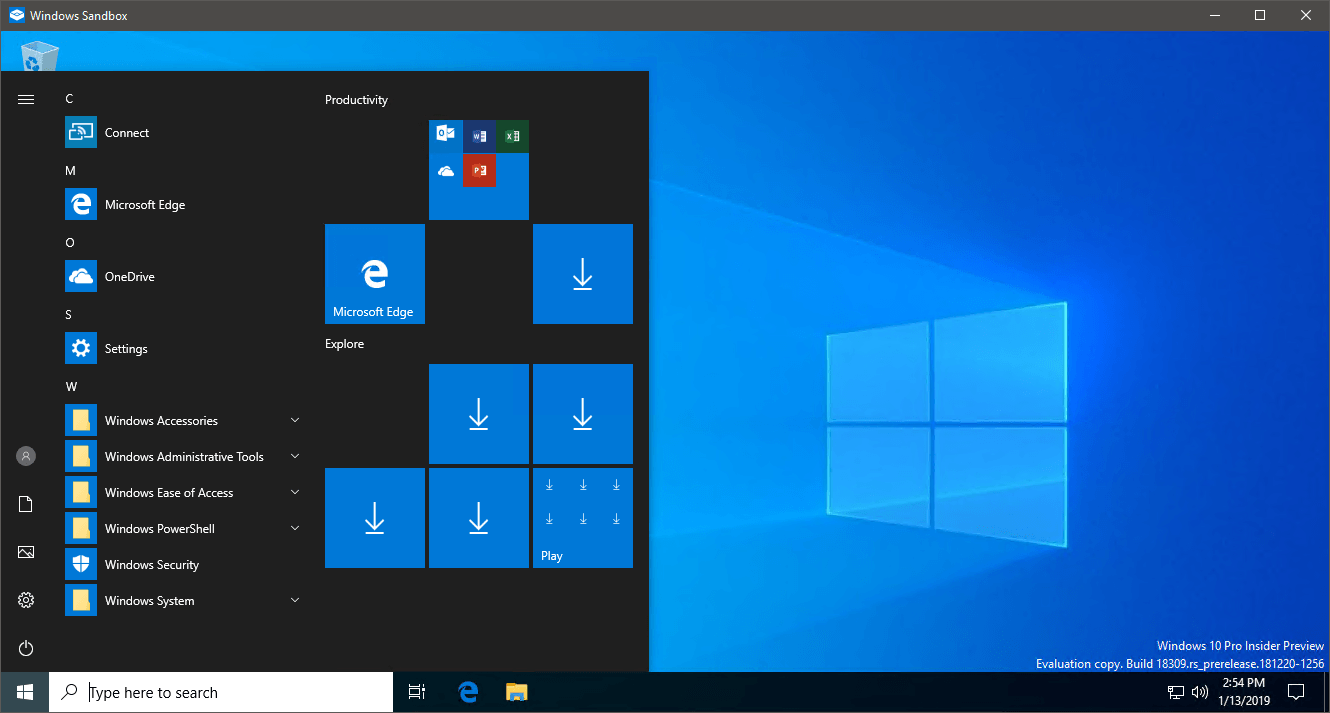
Task: Click the letter S section header
Action: (69, 314)
